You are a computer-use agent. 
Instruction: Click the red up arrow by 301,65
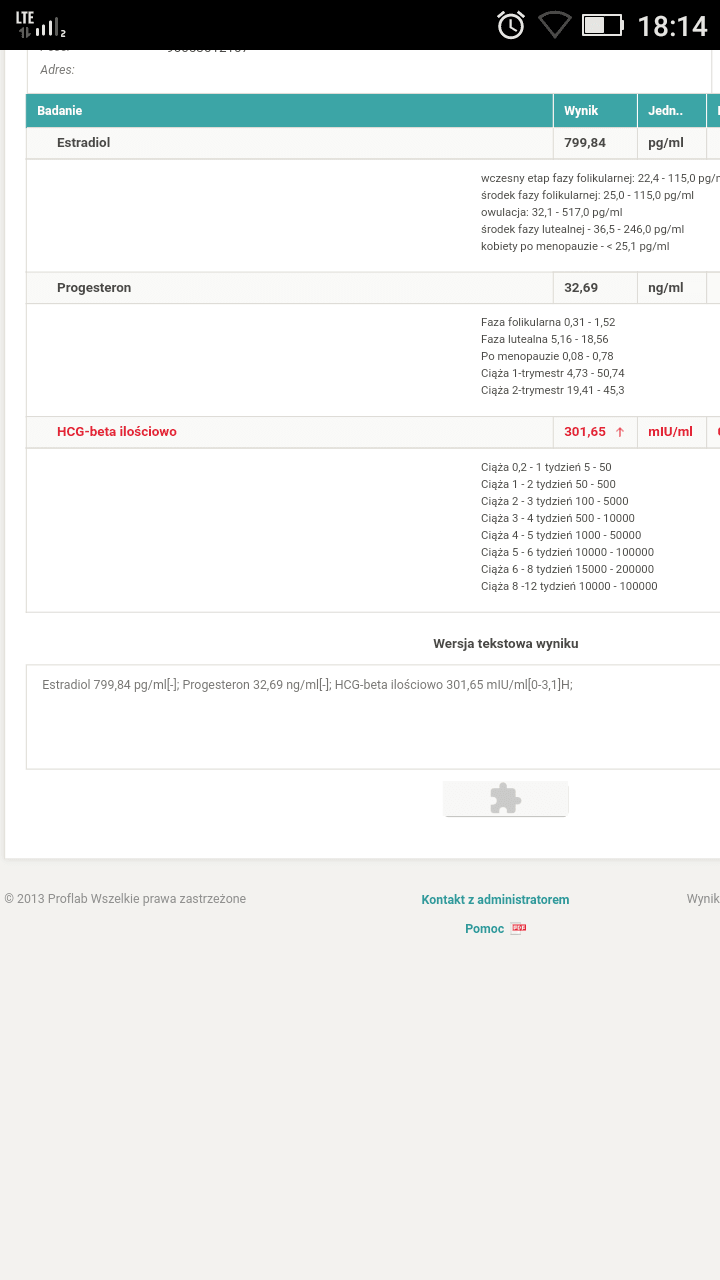pos(620,432)
